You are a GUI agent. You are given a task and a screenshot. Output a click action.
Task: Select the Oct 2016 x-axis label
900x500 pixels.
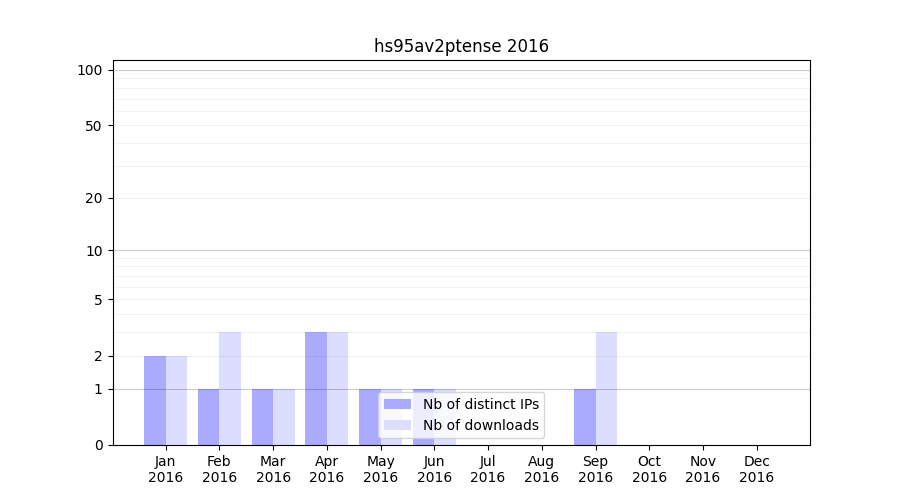pyautogui.click(x=649, y=469)
